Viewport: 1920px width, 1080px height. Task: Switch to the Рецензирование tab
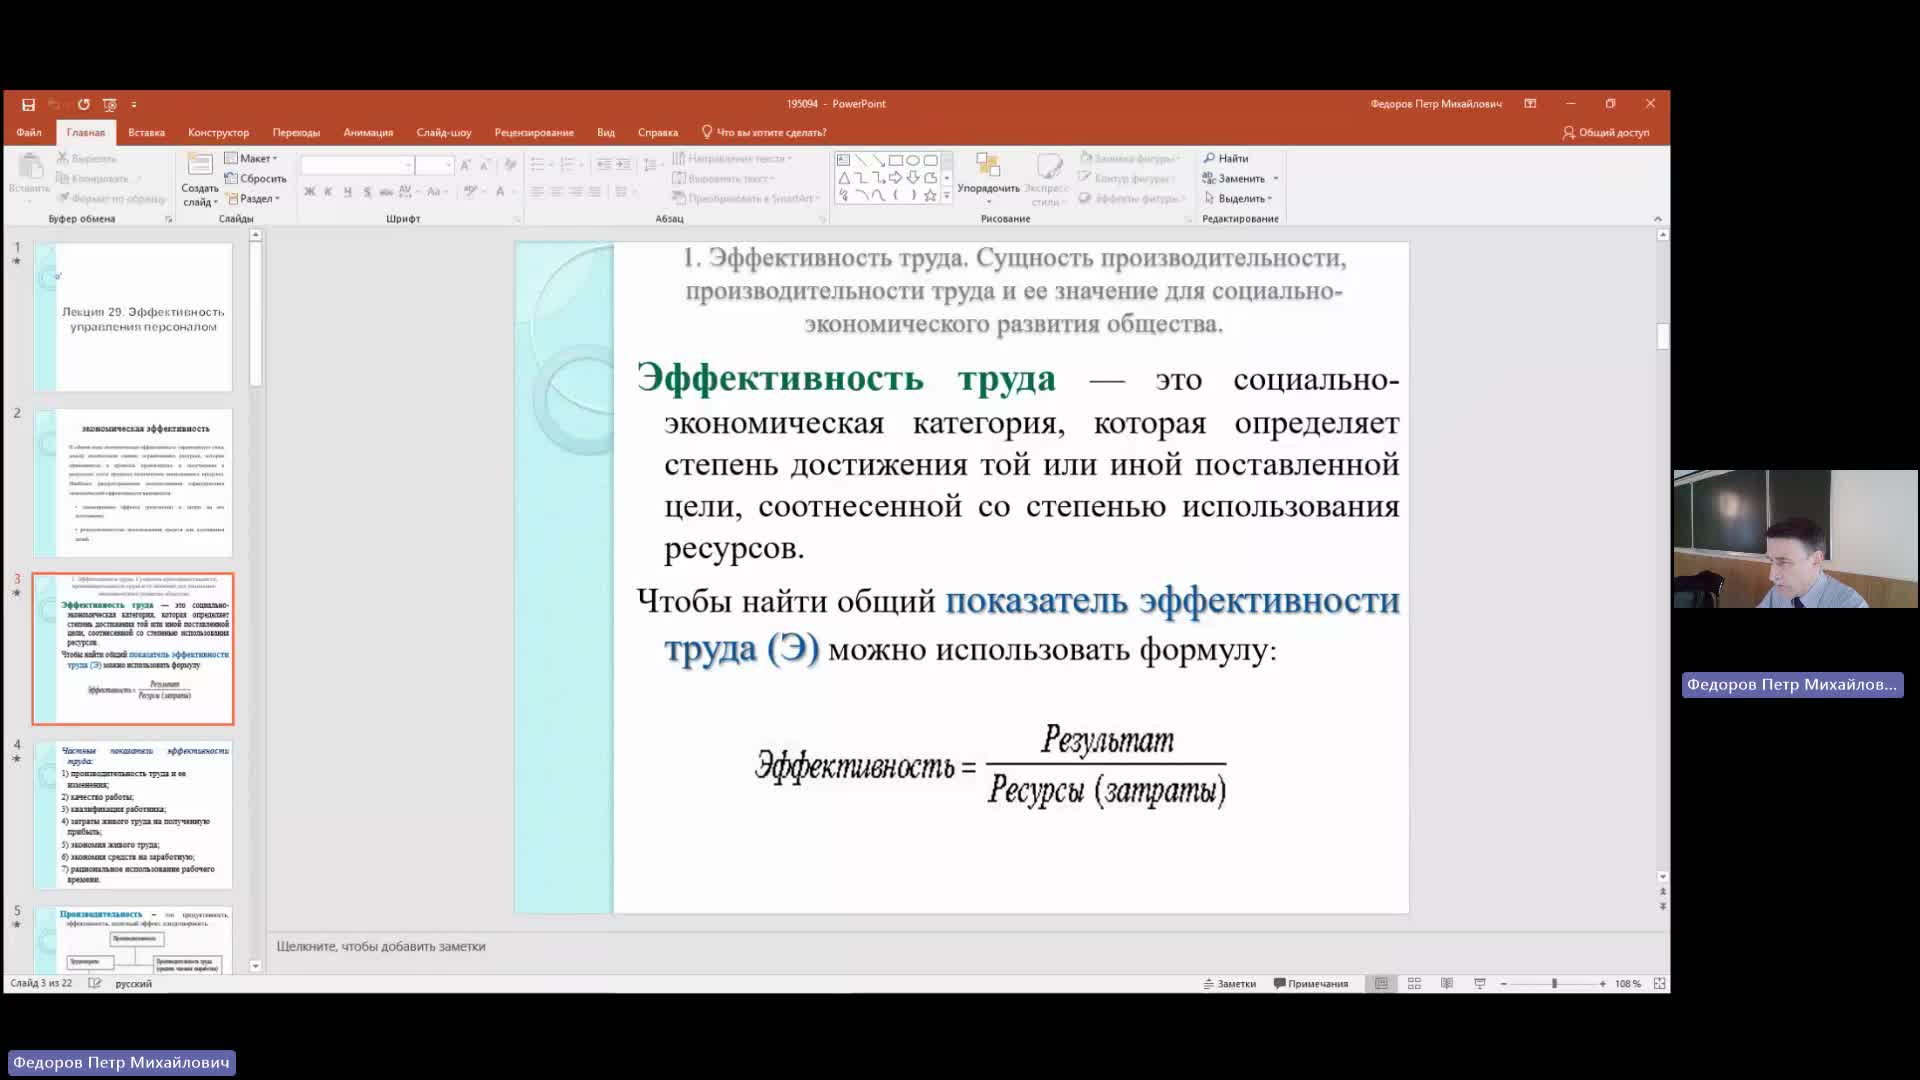click(534, 132)
